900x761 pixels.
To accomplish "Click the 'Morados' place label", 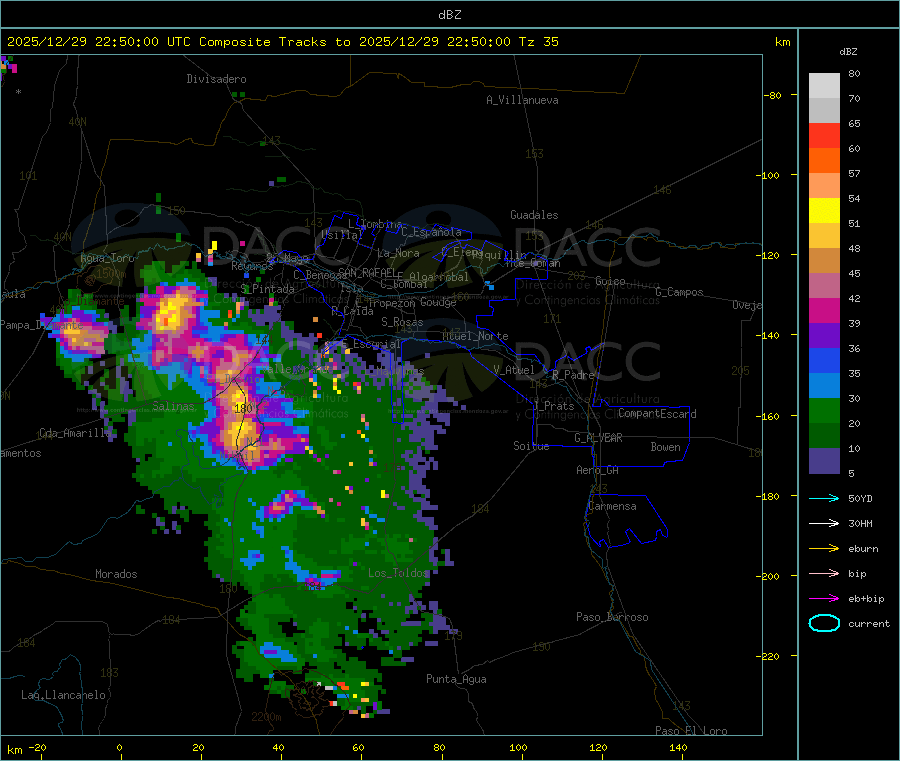I will pyautogui.click(x=117, y=574).
